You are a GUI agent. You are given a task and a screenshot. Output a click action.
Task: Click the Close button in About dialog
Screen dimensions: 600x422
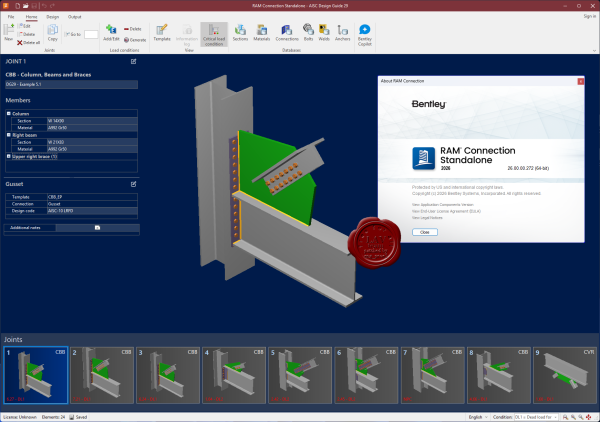pyautogui.click(x=425, y=232)
